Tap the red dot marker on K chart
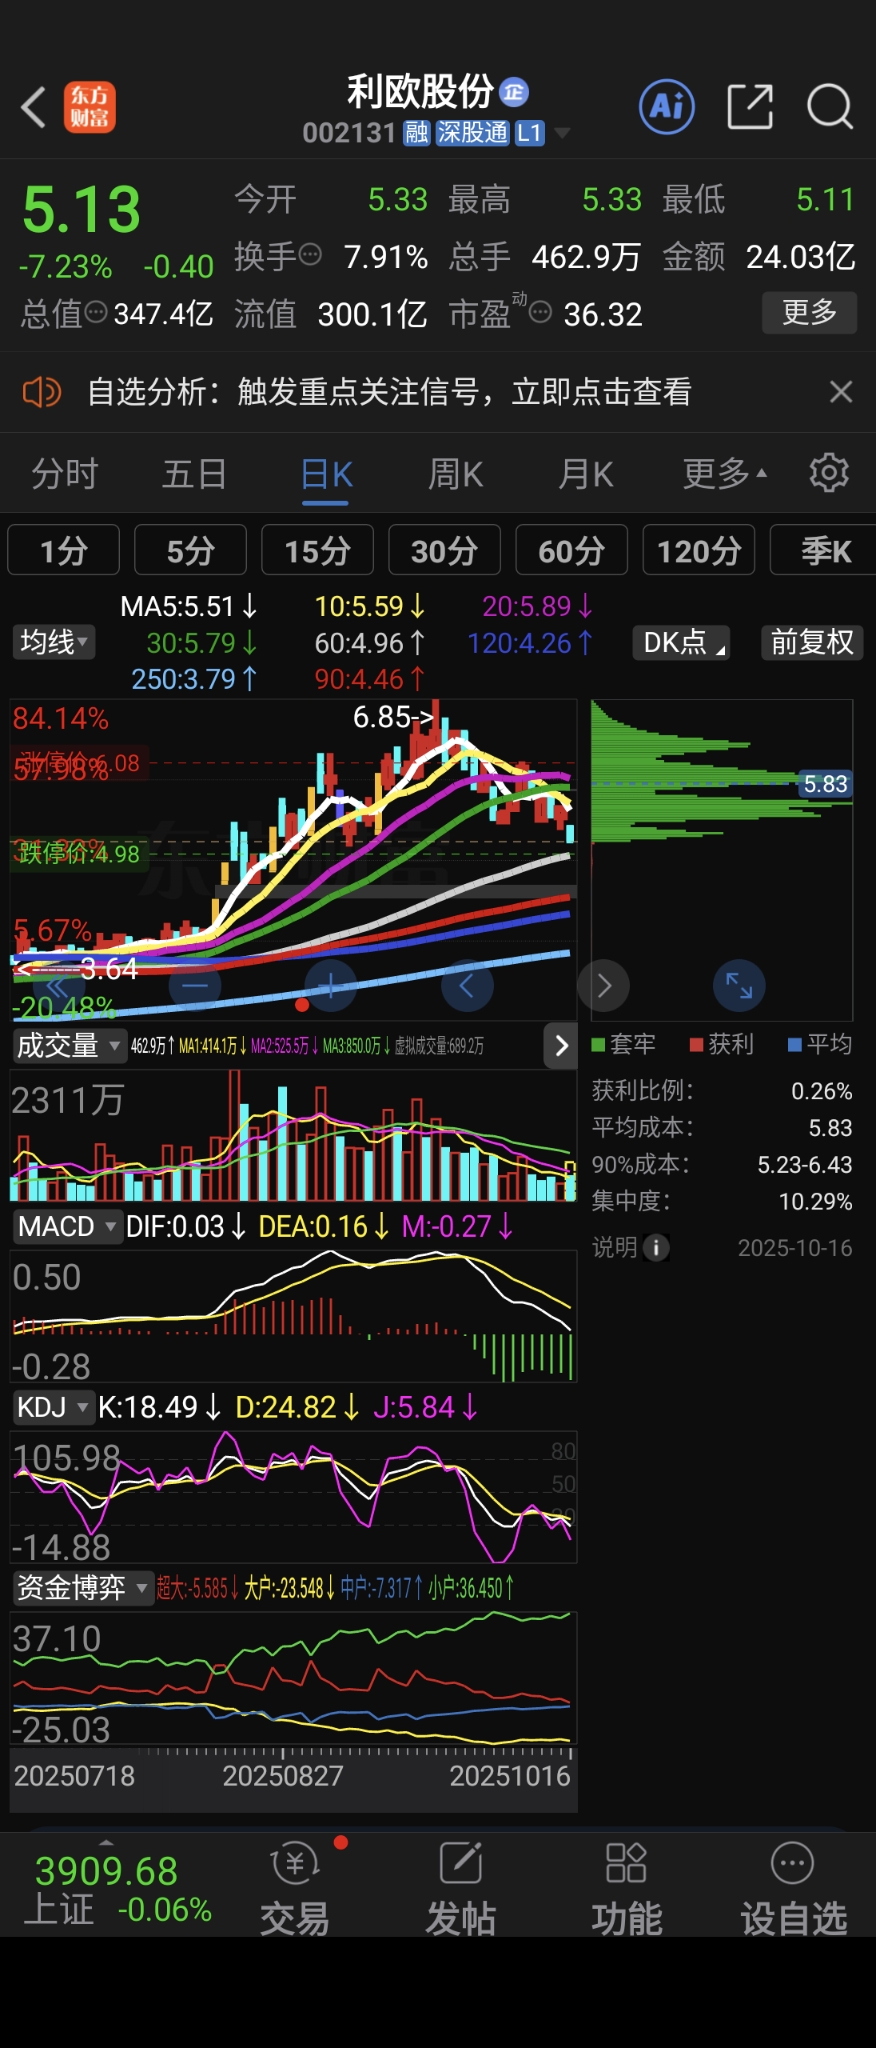876x2048 pixels. (x=302, y=1004)
